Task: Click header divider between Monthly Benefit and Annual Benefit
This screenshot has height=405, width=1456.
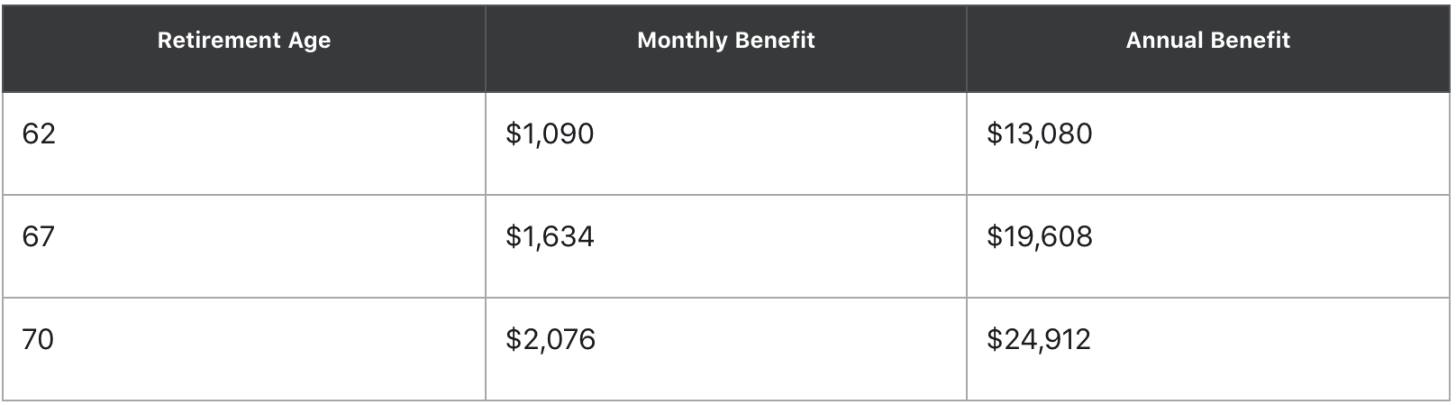Action: pyautogui.click(x=967, y=47)
